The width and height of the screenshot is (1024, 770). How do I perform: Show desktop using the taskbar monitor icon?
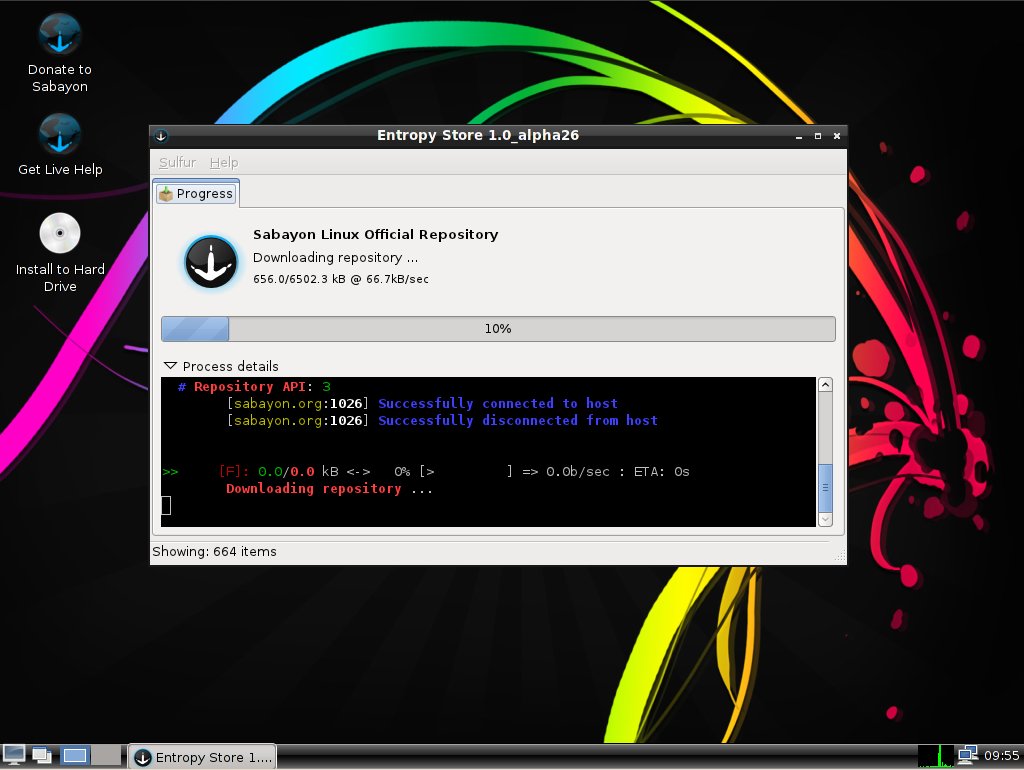click(14, 755)
